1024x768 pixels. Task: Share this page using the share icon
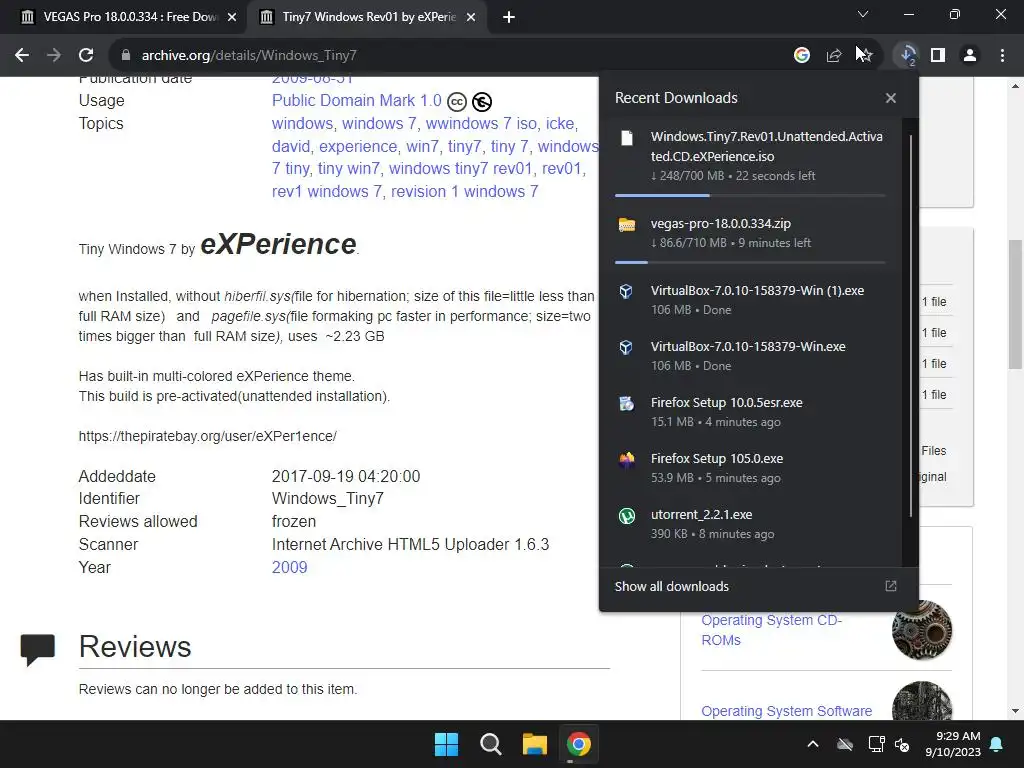(833, 56)
